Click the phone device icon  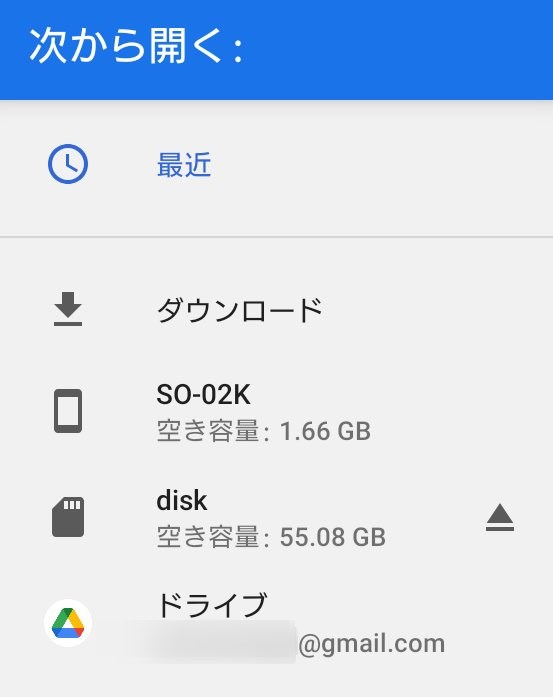pos(68,411)
